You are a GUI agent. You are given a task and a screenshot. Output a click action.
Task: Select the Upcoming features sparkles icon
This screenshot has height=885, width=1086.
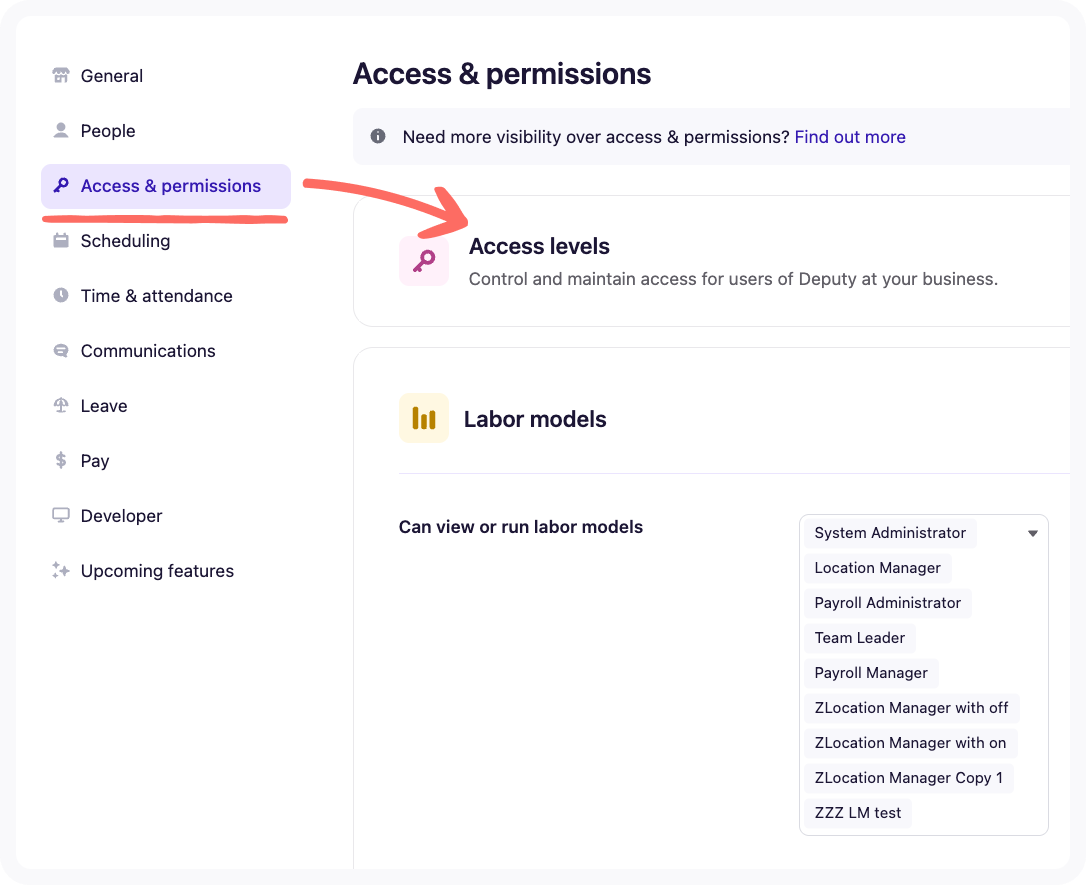pyautogui.click(x=60, y=570)
